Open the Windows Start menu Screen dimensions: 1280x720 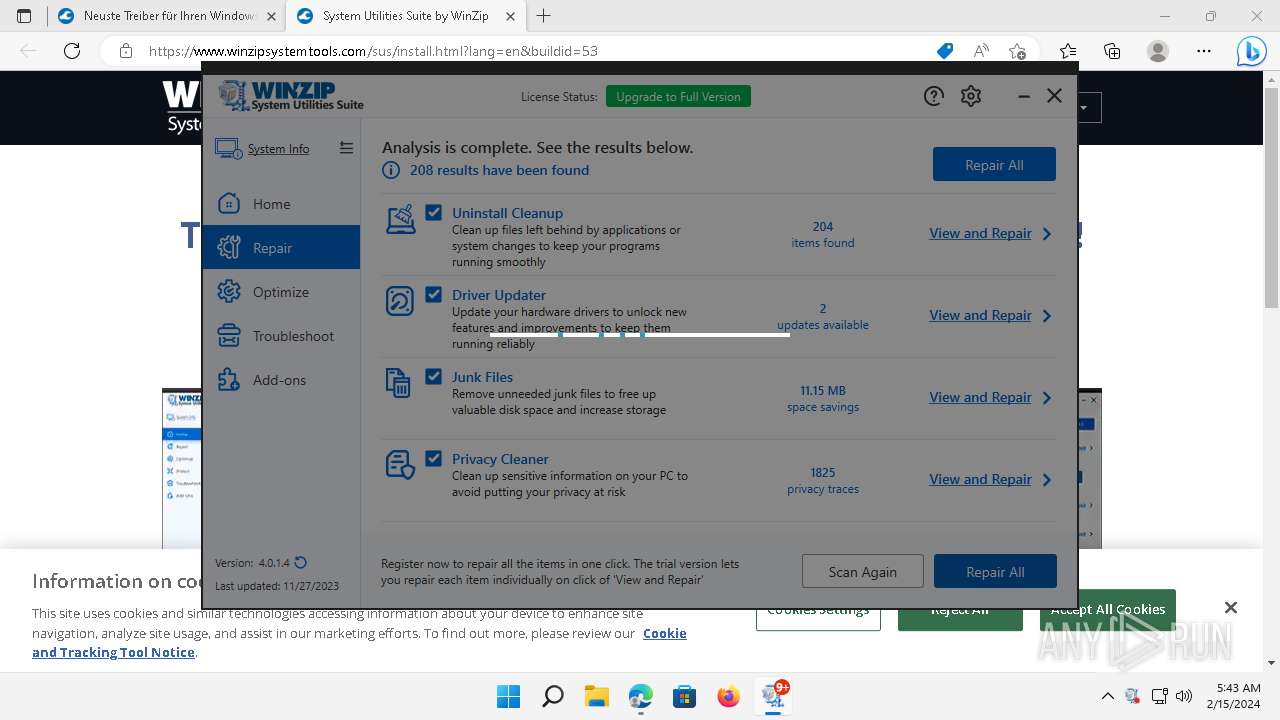tap(508, 696)
